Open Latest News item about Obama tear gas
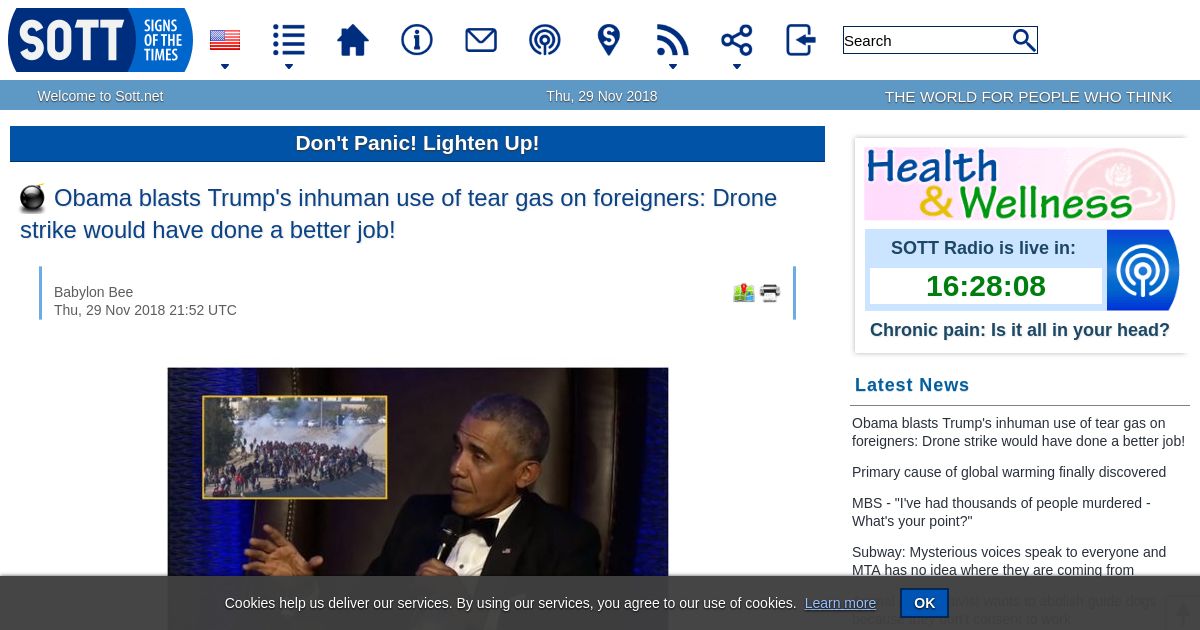 click(1018, 432)
